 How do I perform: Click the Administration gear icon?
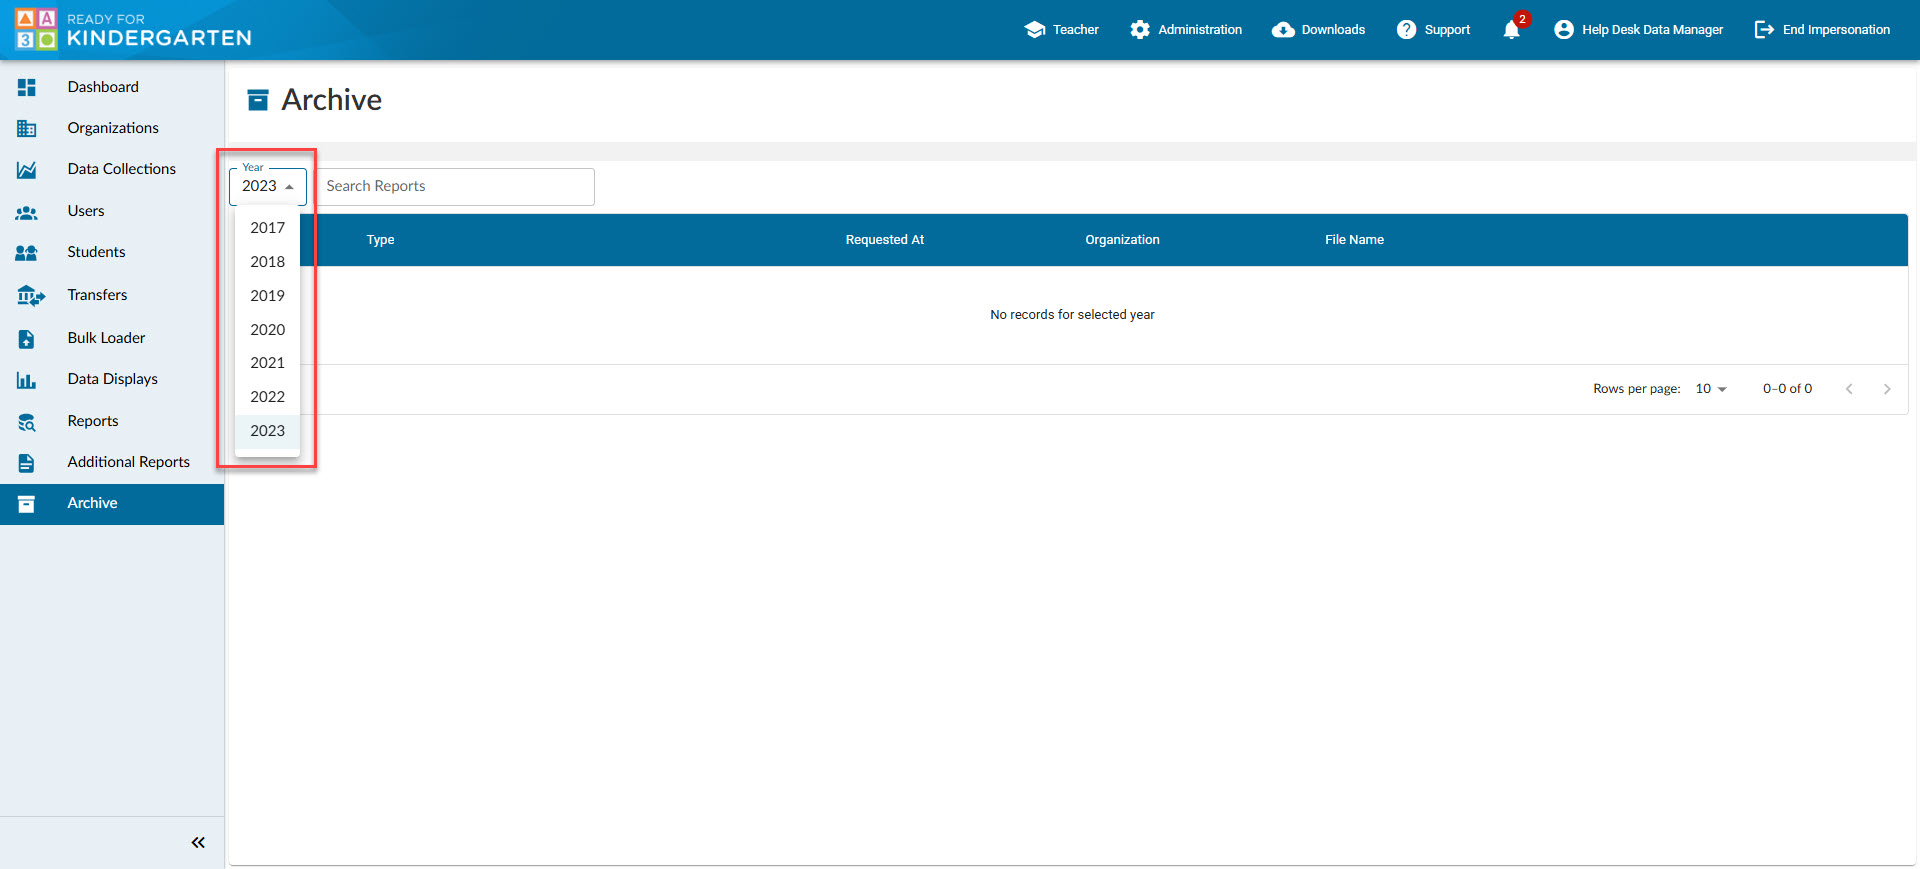1140,30
